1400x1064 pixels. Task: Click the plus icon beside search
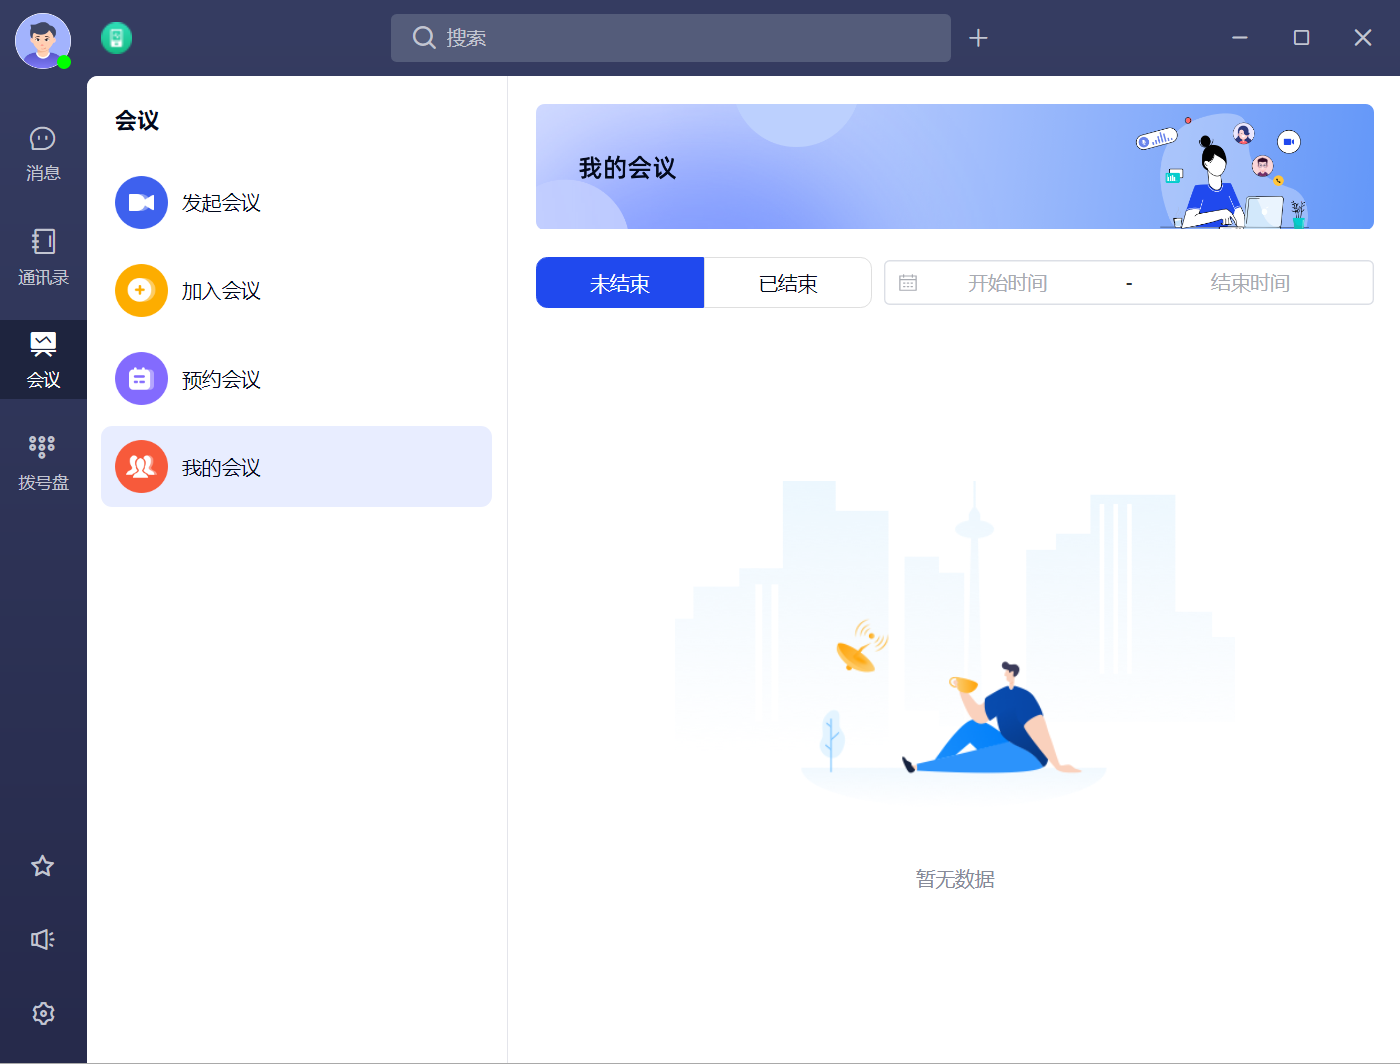pos(978,38)
